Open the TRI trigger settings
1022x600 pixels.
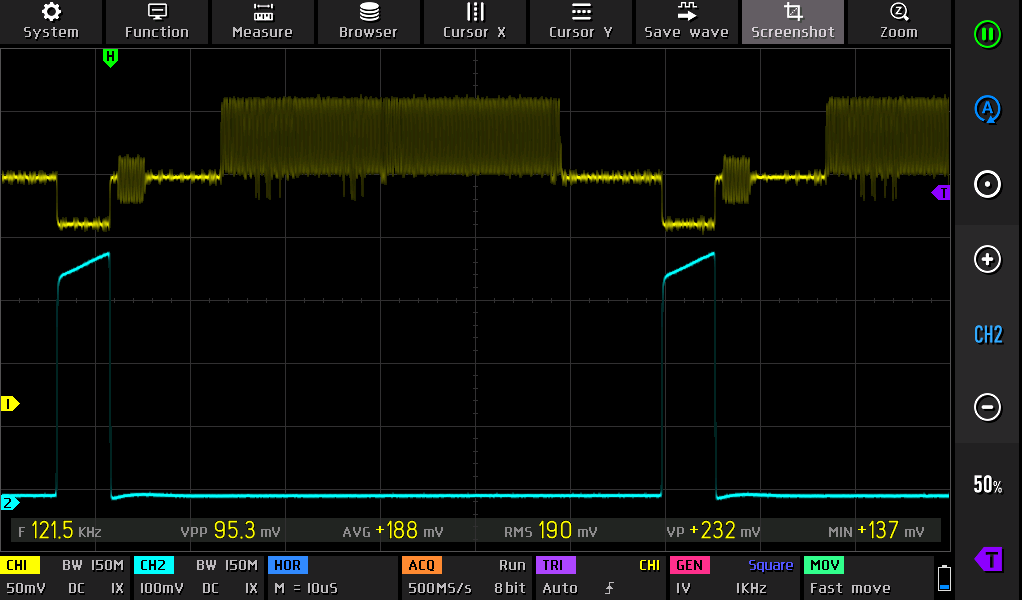(x=598, y=577)
